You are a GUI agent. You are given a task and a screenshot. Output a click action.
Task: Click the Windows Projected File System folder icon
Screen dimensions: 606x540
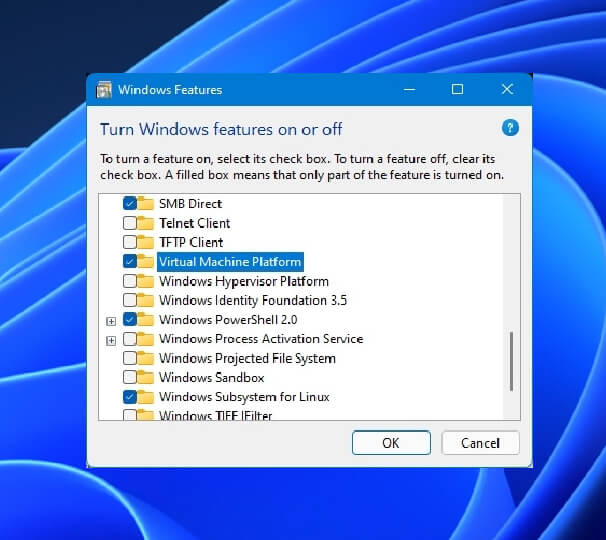[x=145, y=358]
